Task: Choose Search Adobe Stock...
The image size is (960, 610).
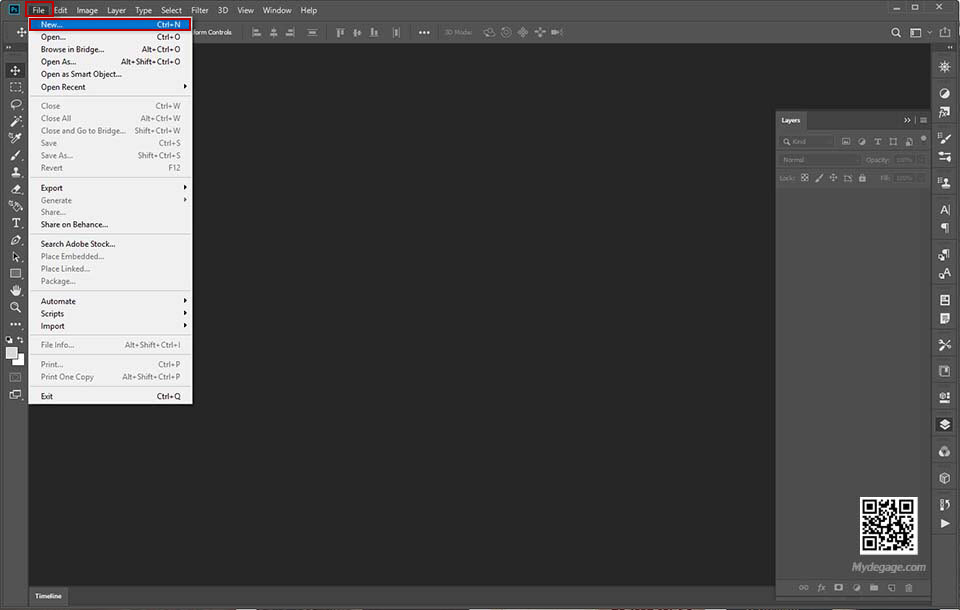Action: point(110,244)
